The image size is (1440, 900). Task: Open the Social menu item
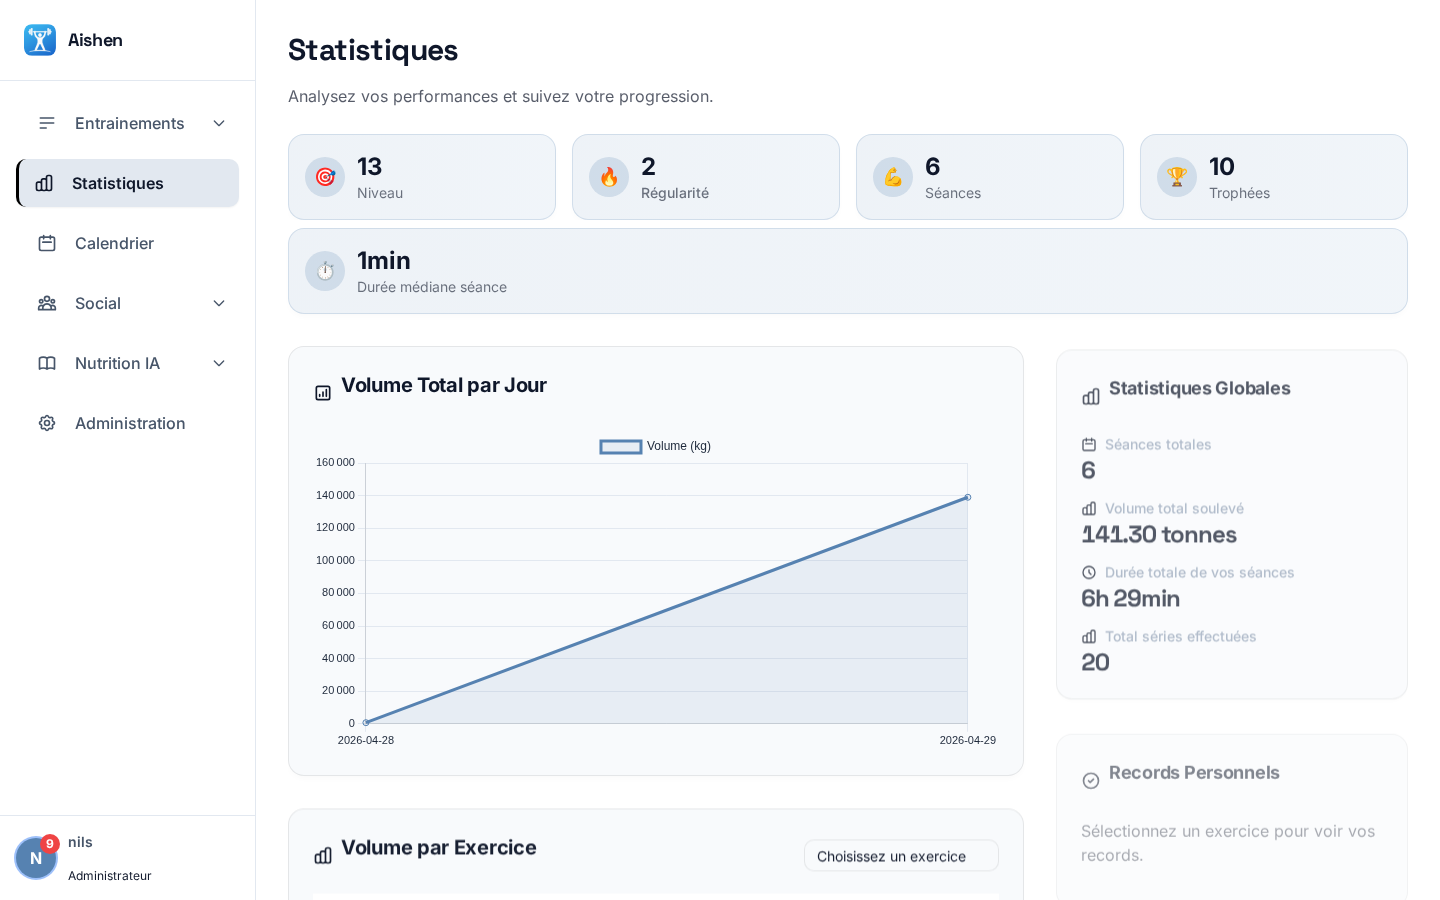coord(128,303)
